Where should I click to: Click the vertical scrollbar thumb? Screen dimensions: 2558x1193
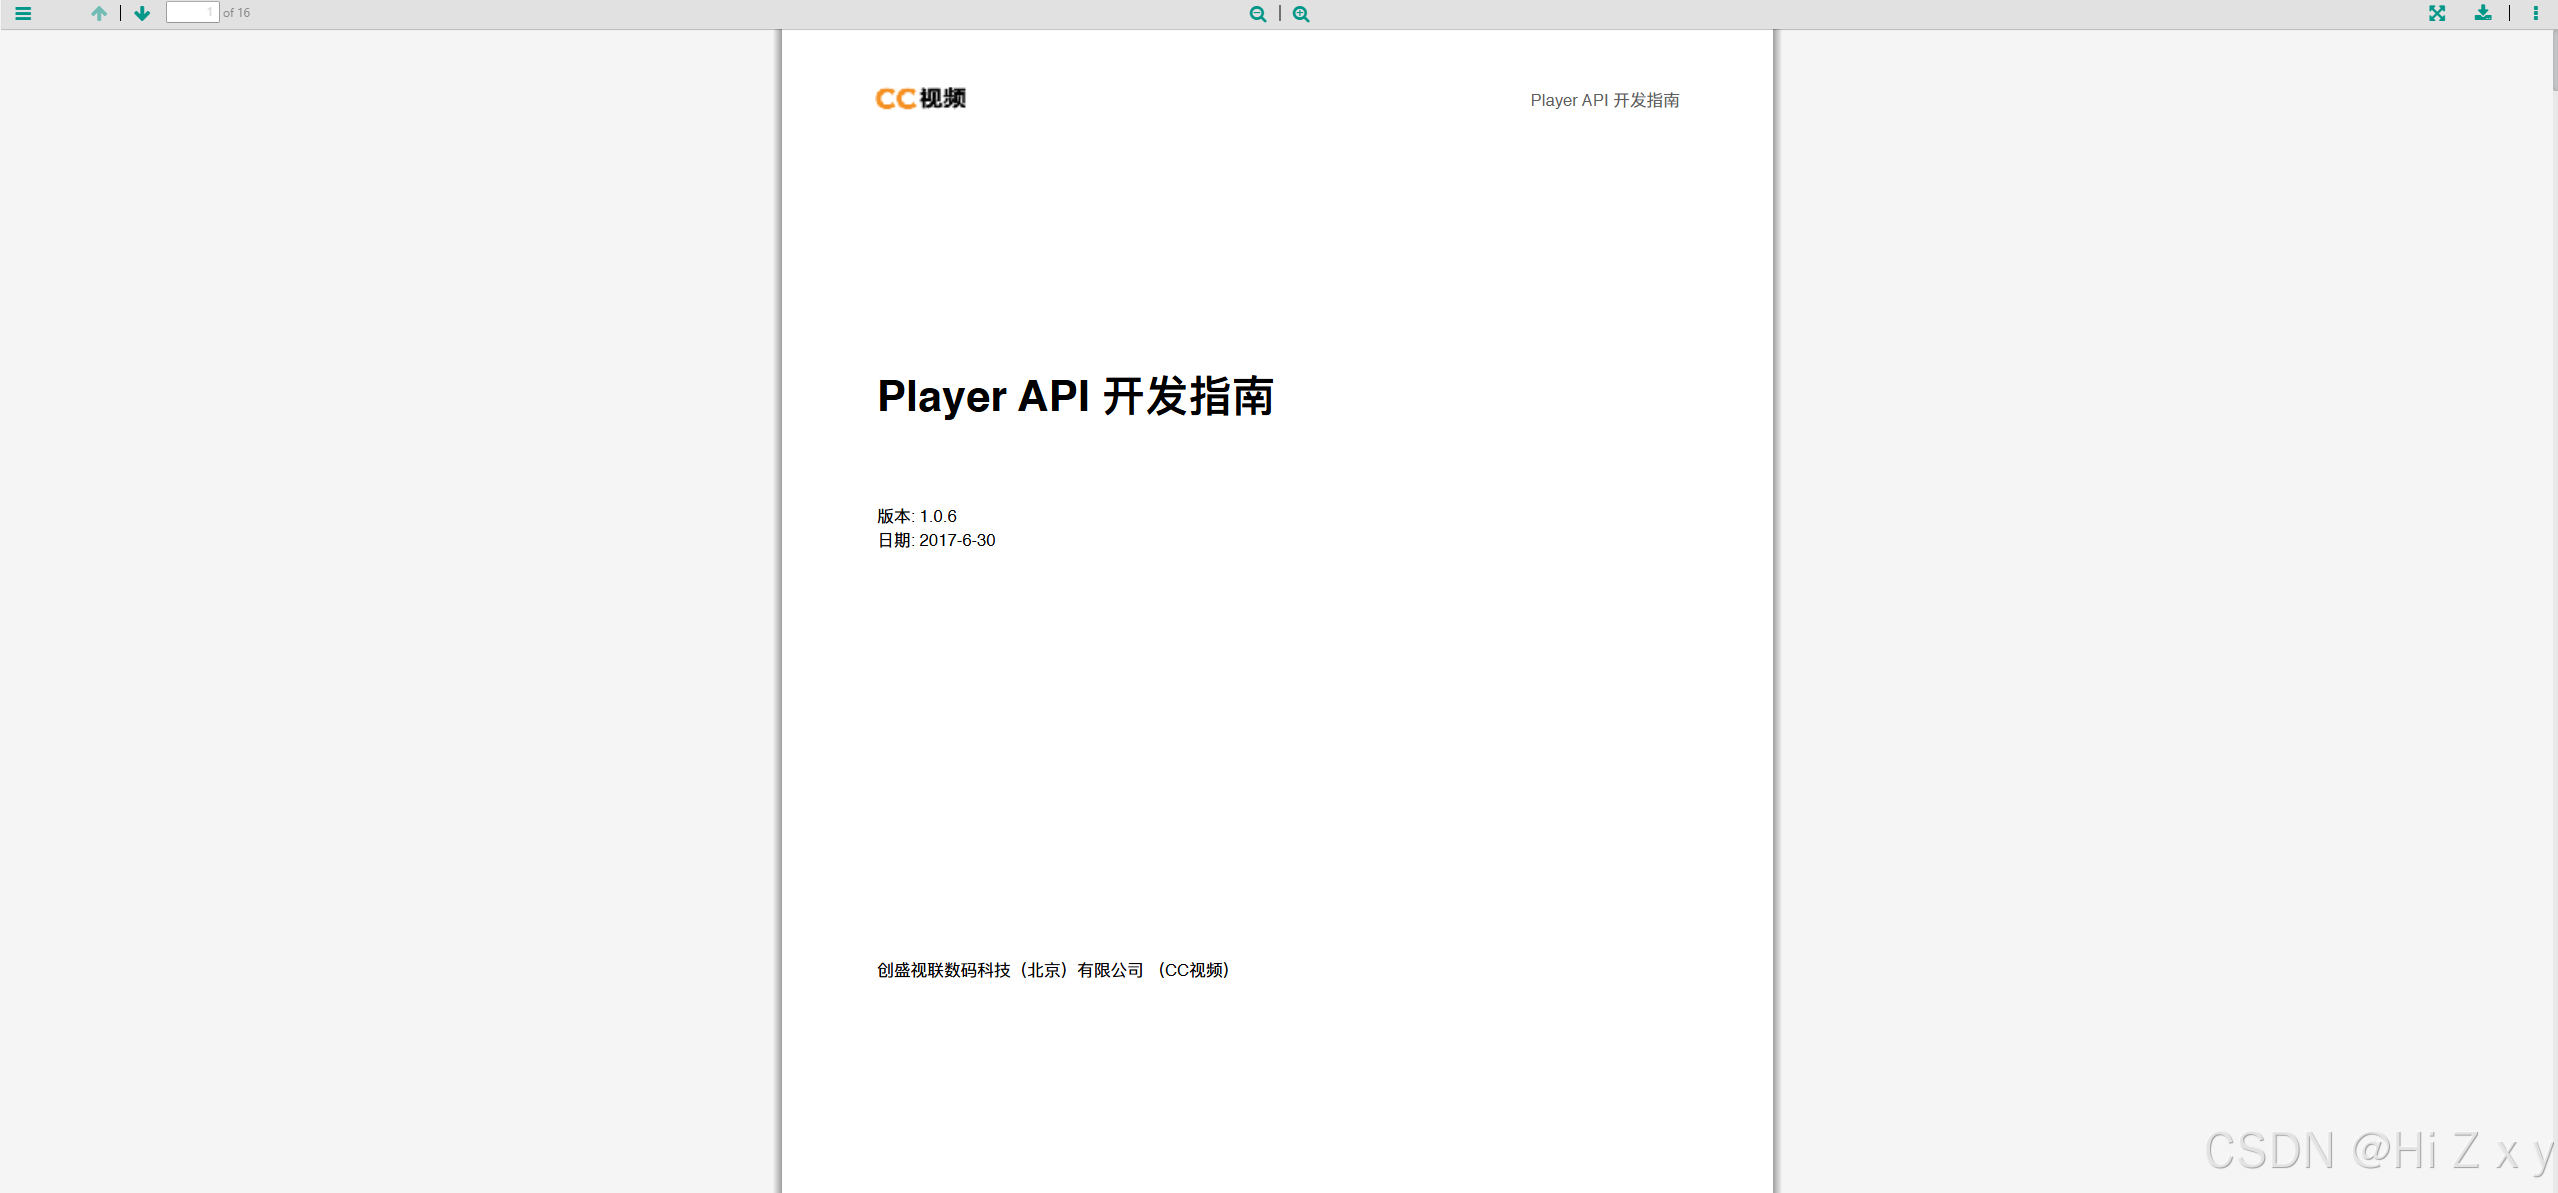pyautogui.click(x=2553, y=60)
